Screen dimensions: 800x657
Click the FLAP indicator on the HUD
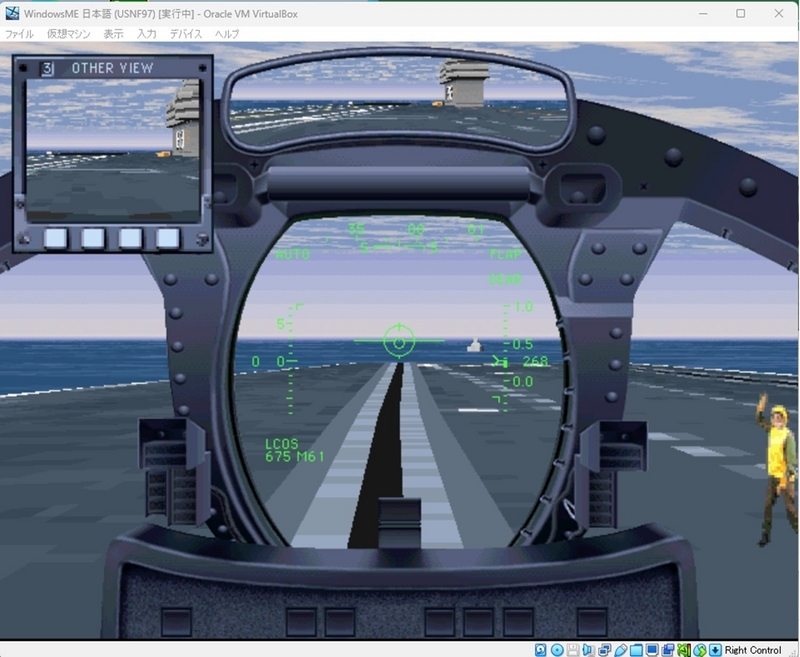(x=506, y=254)
